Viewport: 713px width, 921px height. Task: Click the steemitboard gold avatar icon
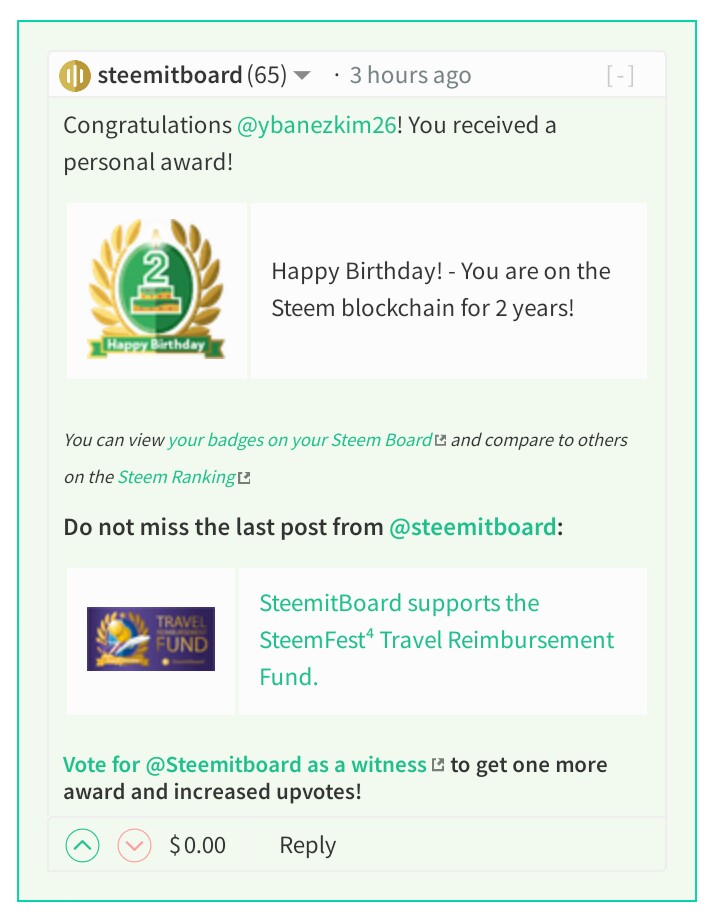pyautogui.click(x=75, y=76)
